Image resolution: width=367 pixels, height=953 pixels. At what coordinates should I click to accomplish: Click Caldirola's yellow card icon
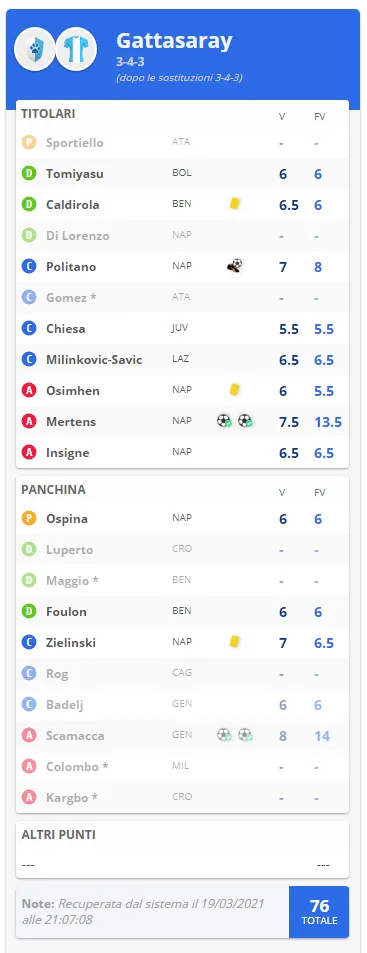pos(235,204)
